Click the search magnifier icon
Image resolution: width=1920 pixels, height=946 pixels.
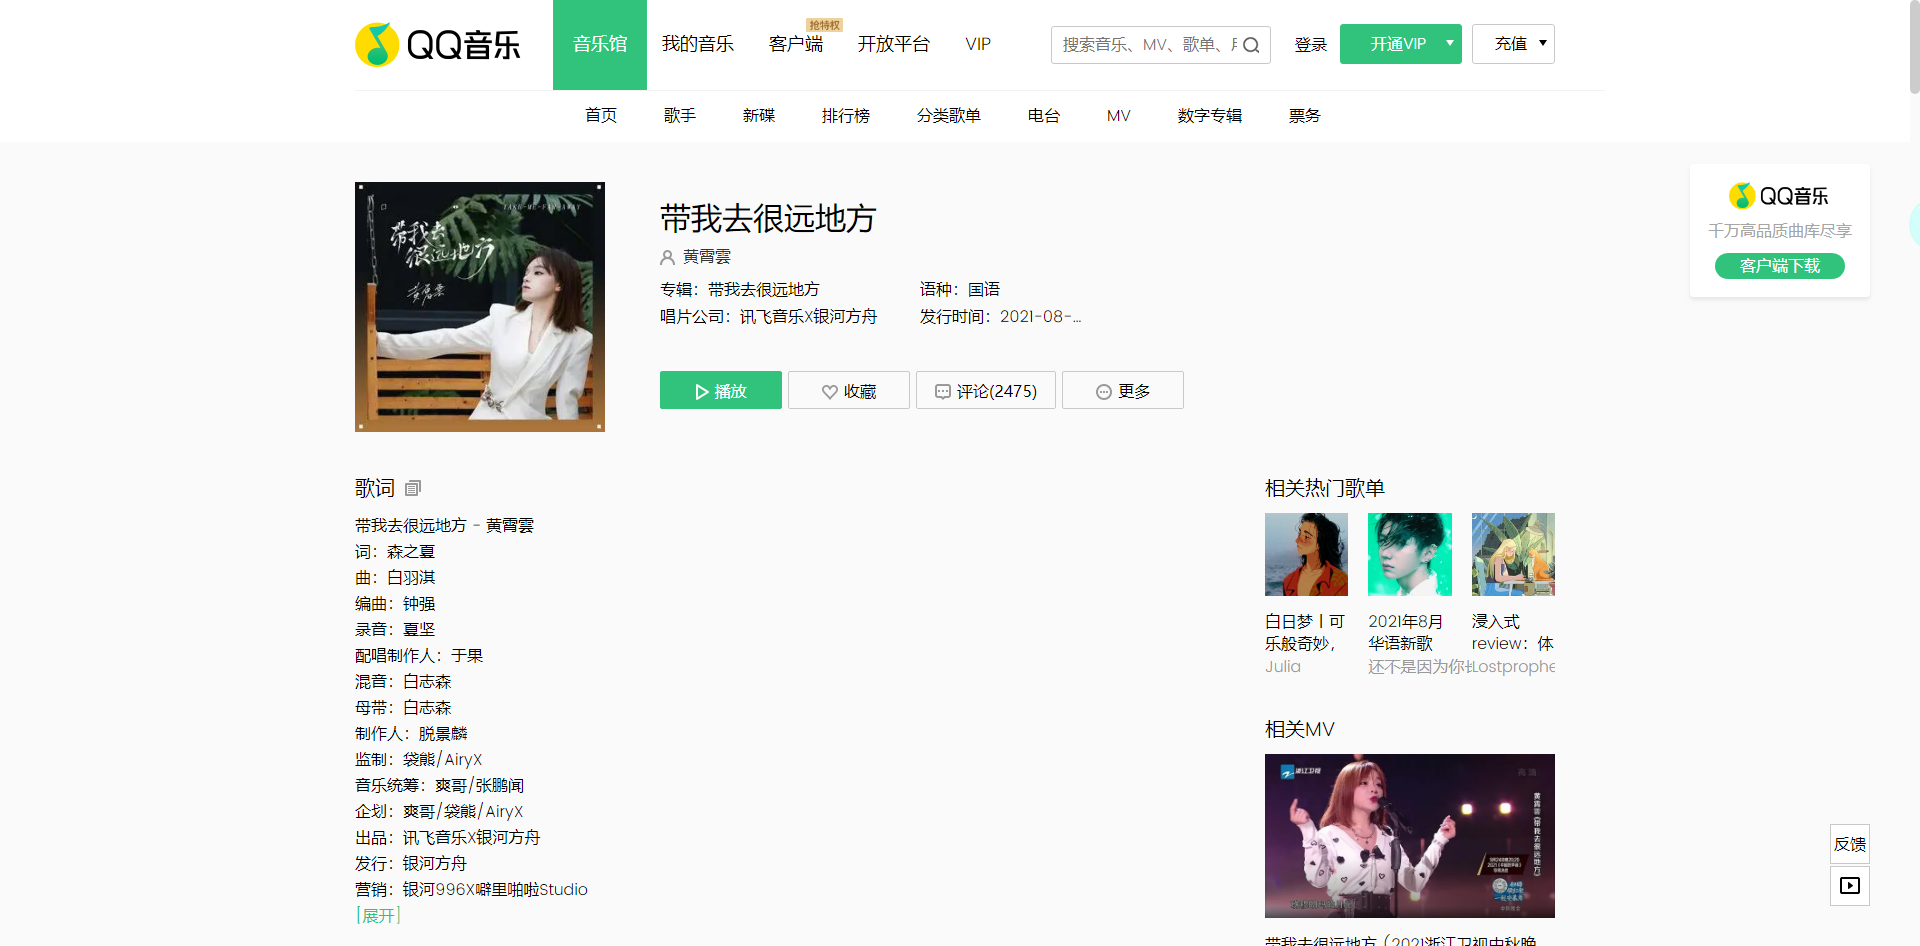1251,45
